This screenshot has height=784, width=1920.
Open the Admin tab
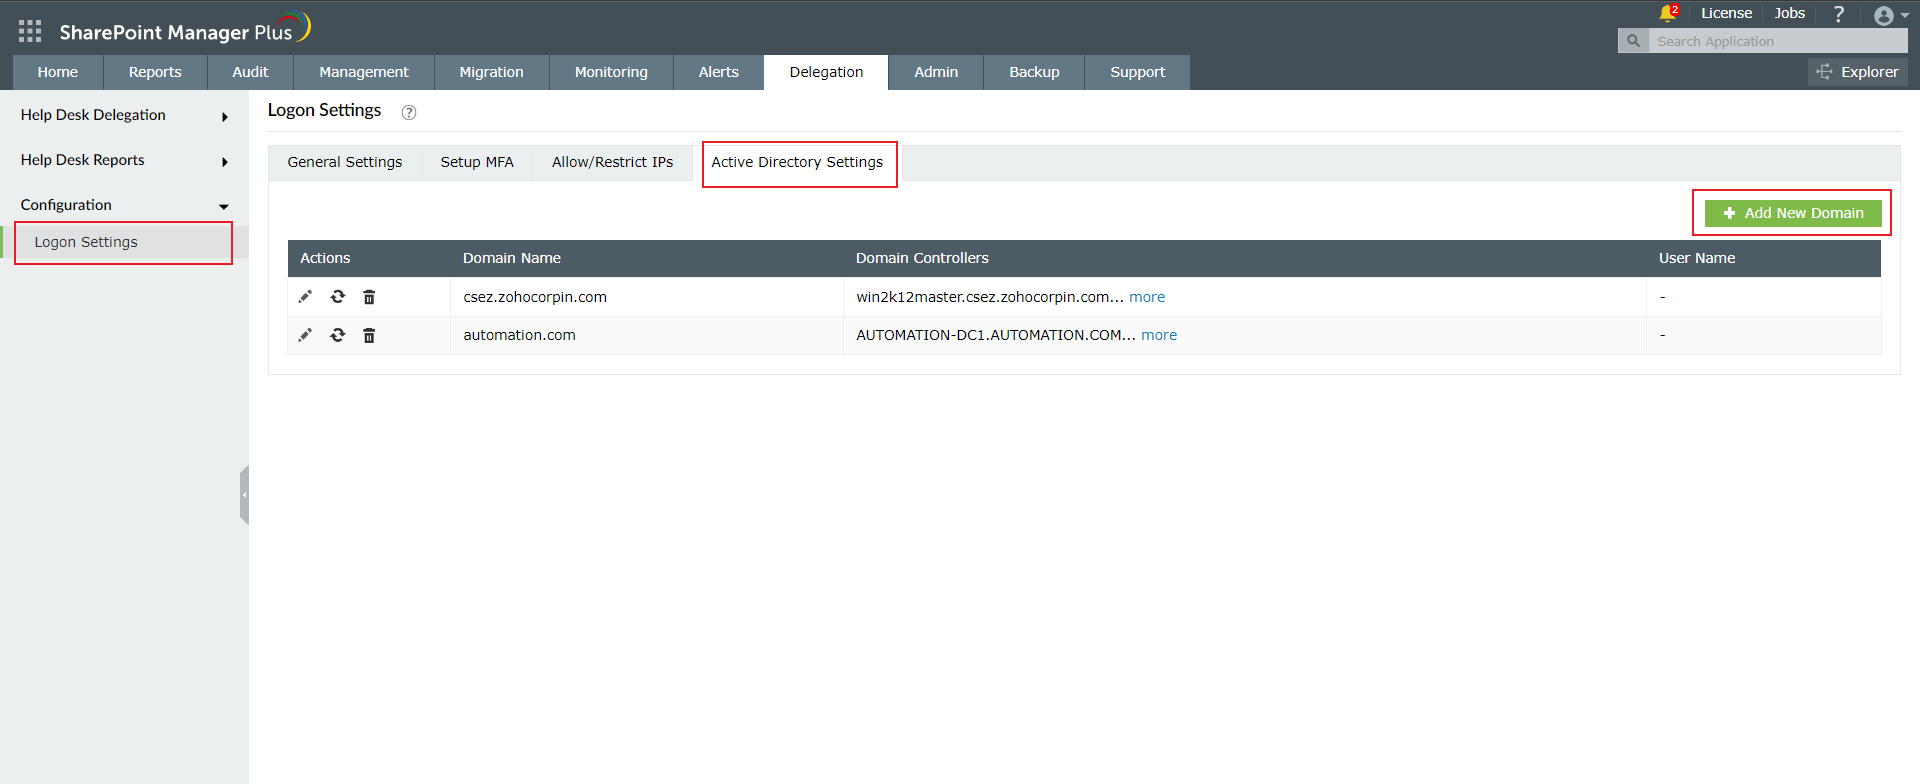coord(936,72)
